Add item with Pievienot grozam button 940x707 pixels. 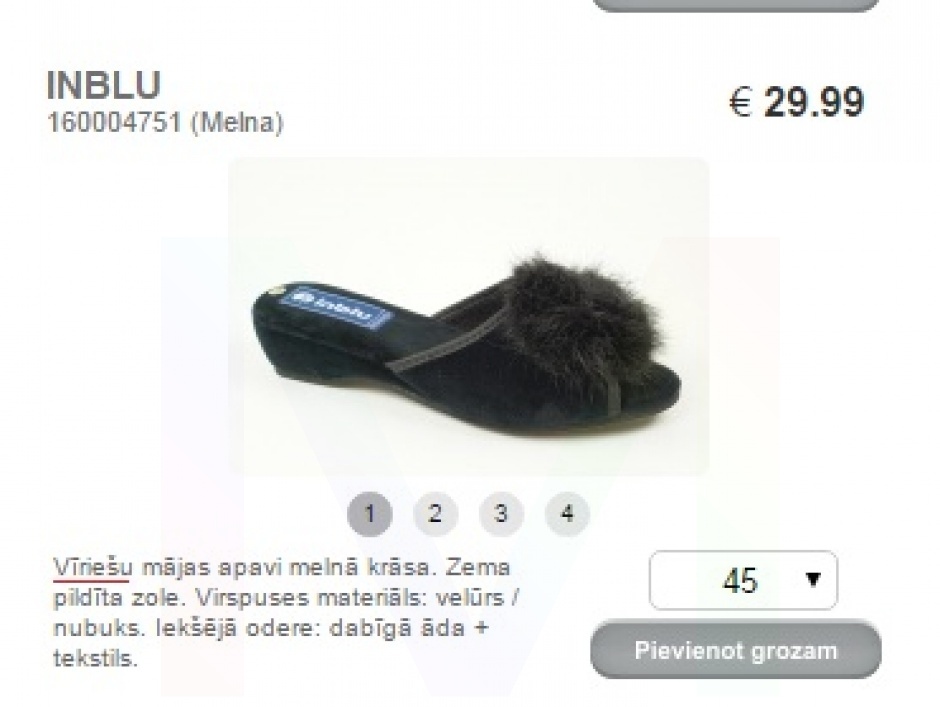click(x=736, y=650)
